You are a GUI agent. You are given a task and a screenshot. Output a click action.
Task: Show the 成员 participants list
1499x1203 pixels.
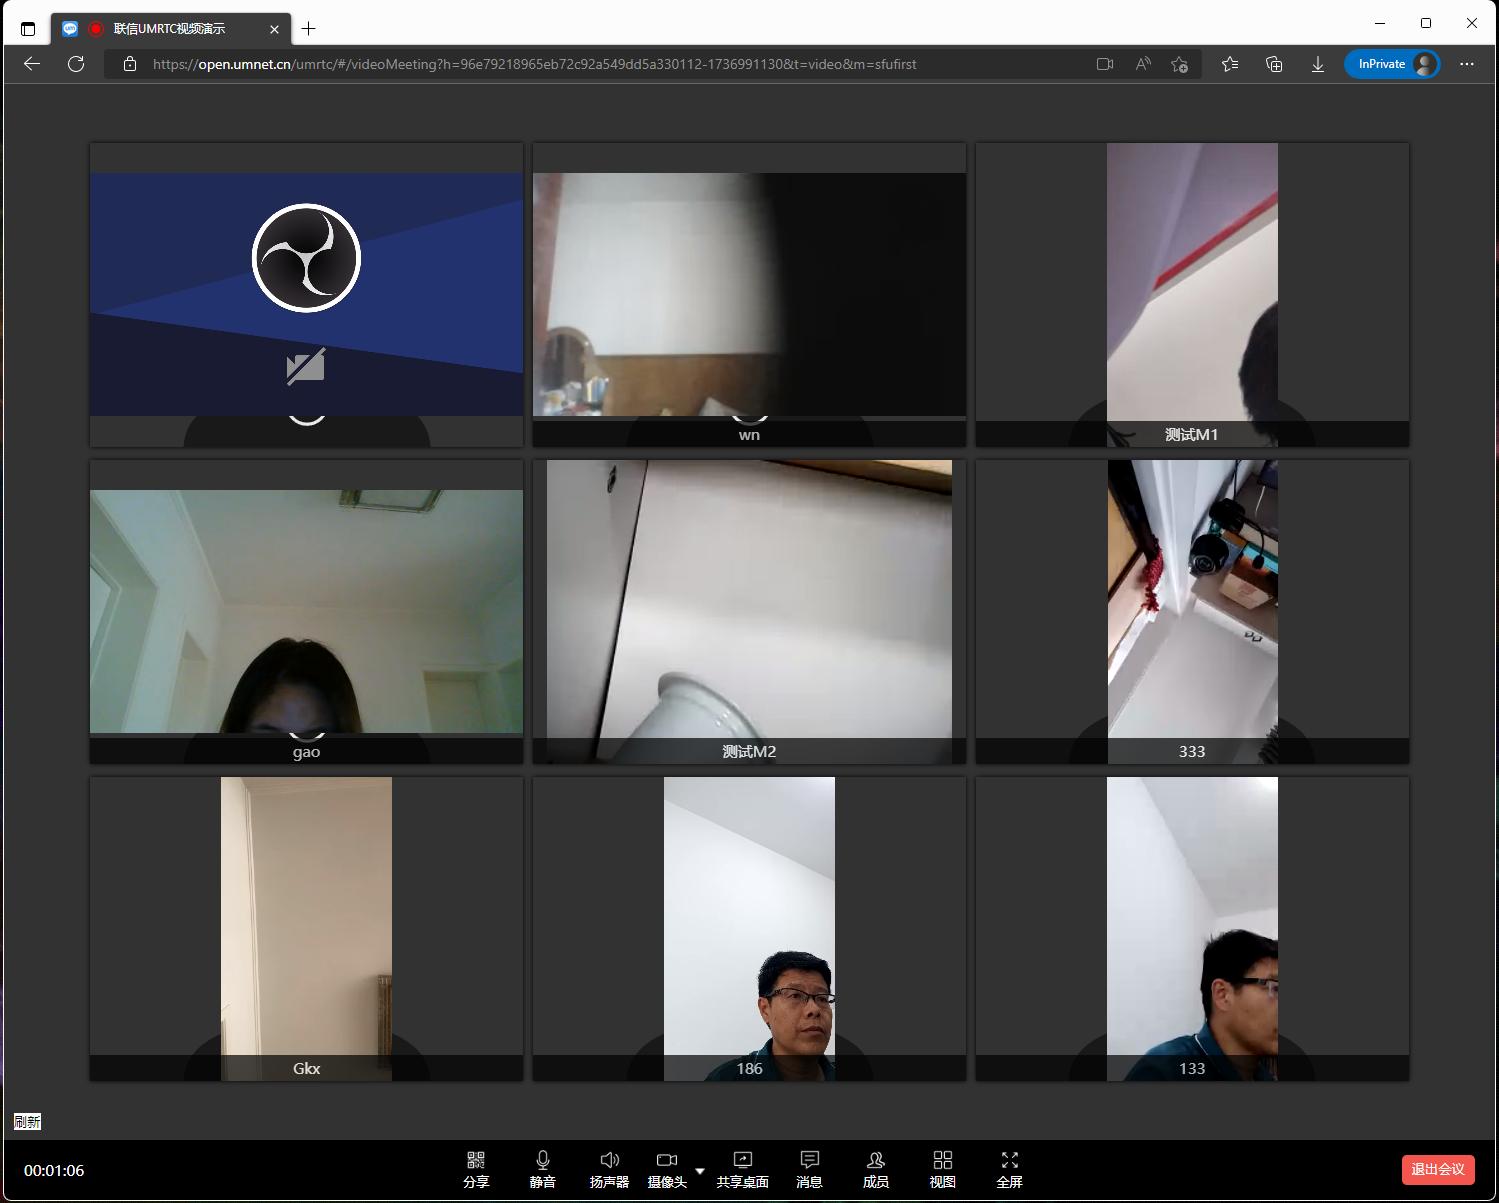[875, 1169]
